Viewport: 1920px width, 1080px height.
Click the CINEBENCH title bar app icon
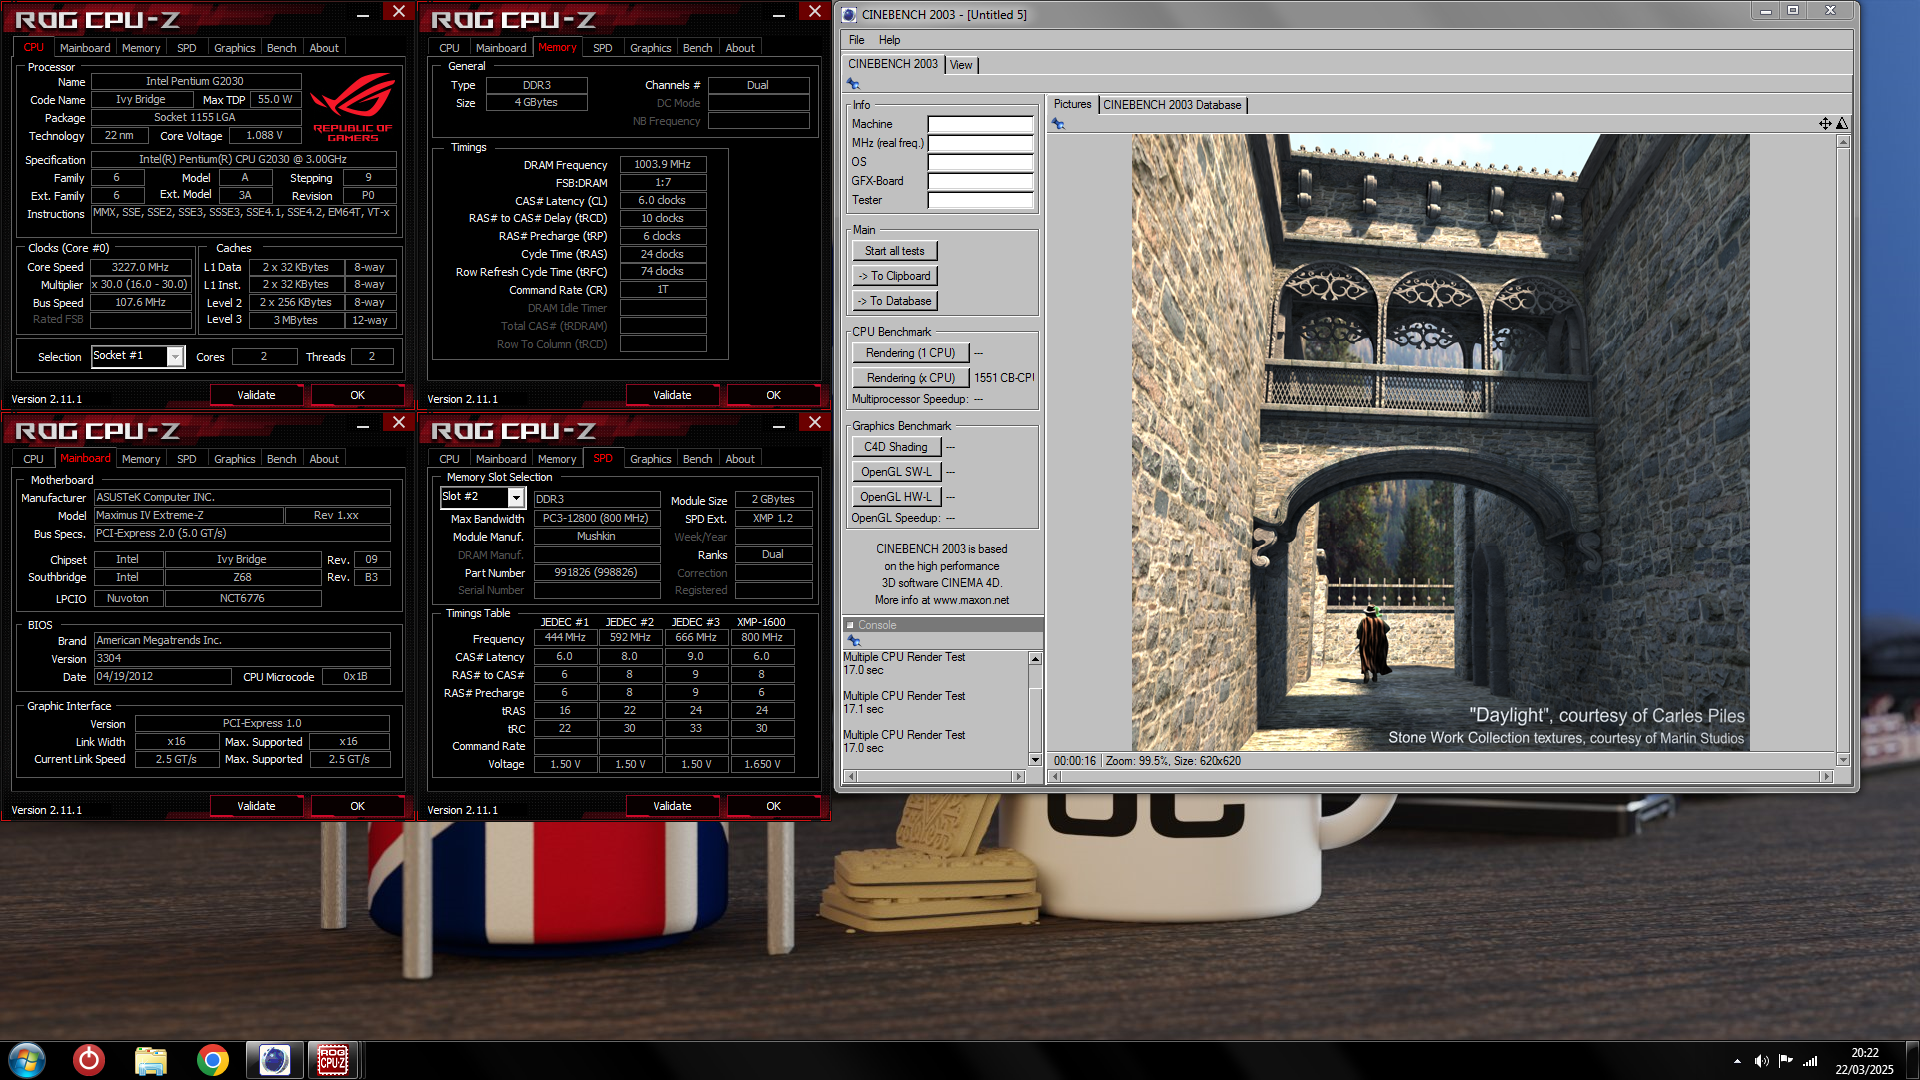click(849, 14)
